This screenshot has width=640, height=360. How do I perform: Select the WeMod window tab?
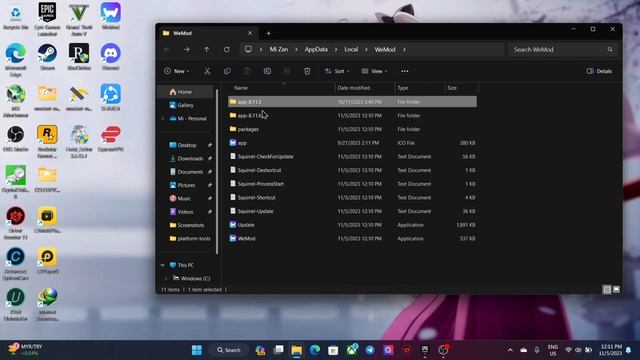click(207, 33)
